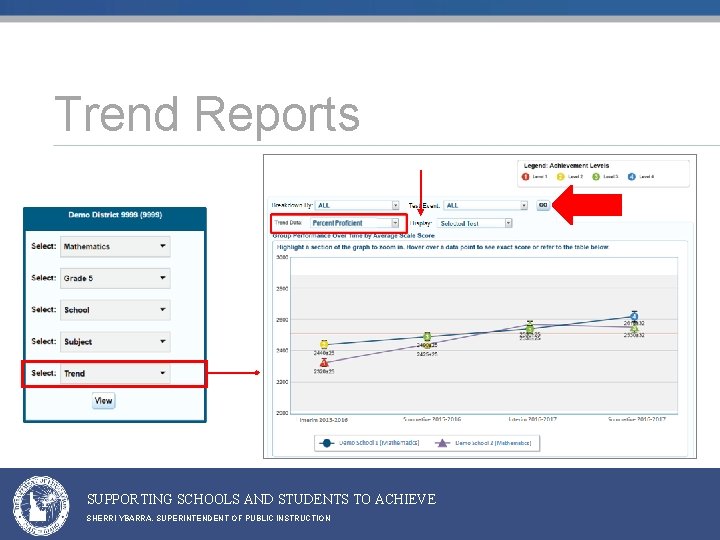This screenshot has width=720, height=540.
Task: Click Demo School 2 Mathematics legend triangle
Action: tap(442, 443)
